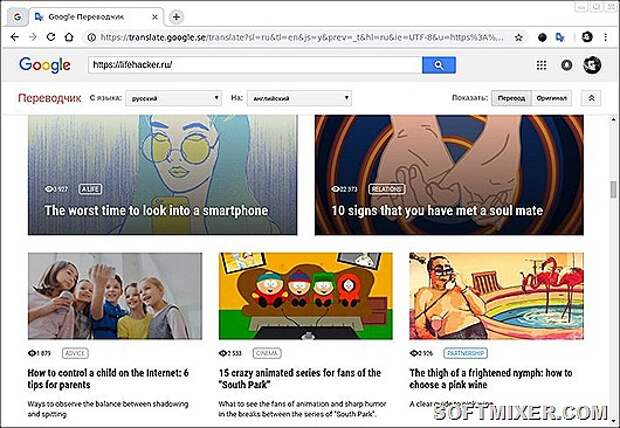This screenshot has height=428, width=620.
Task: Show the translated page with Перевод toggle
Action: click(x=511, y=98)
